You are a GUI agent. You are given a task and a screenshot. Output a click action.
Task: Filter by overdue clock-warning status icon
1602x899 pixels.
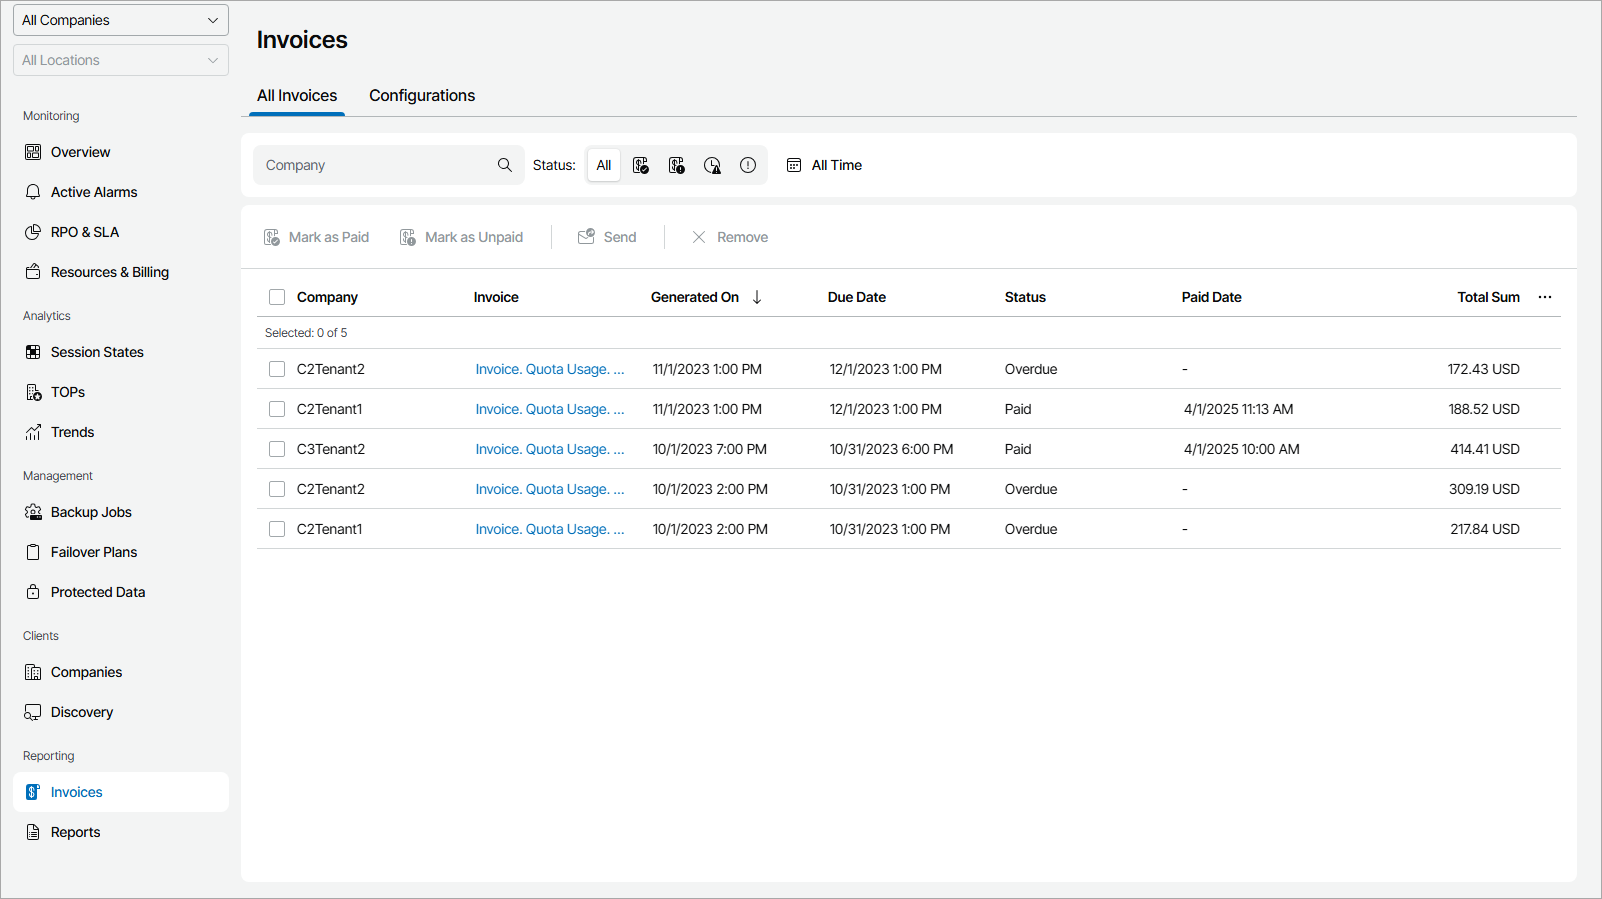pyautogui.click(x=712, y=166)
